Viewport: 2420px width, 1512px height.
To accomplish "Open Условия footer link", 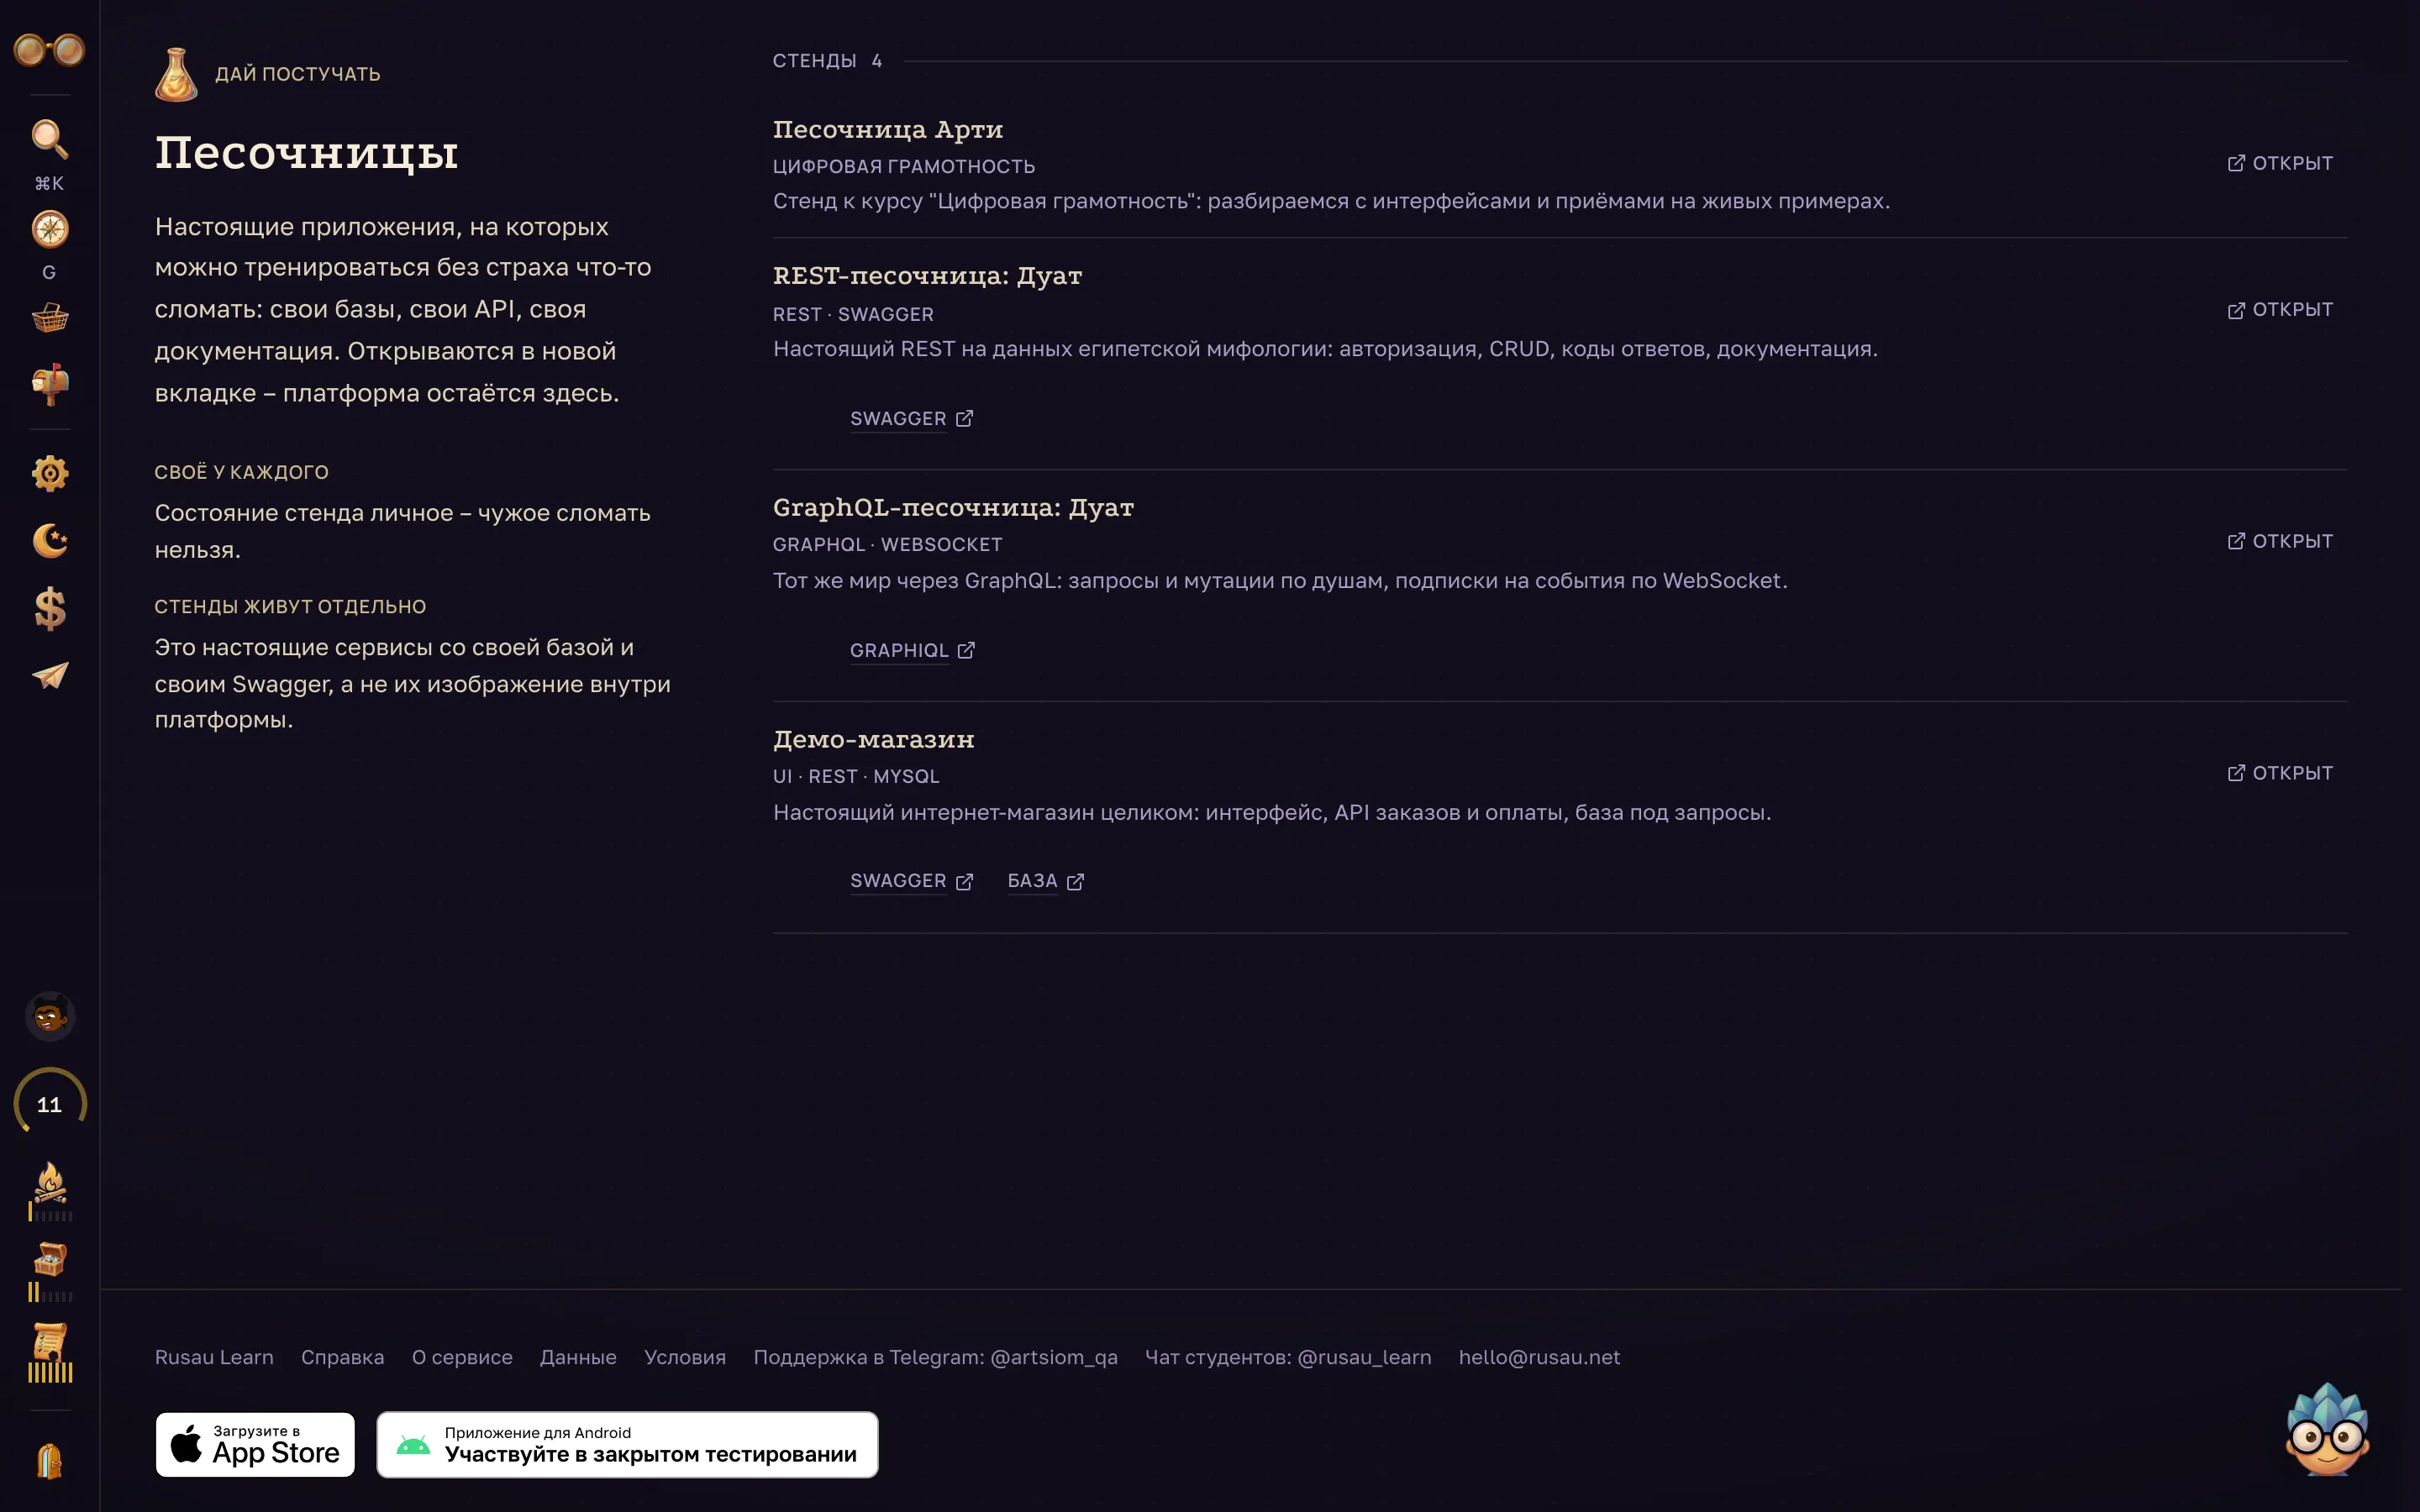I will pyautogui.click(x=685, y=1357).
